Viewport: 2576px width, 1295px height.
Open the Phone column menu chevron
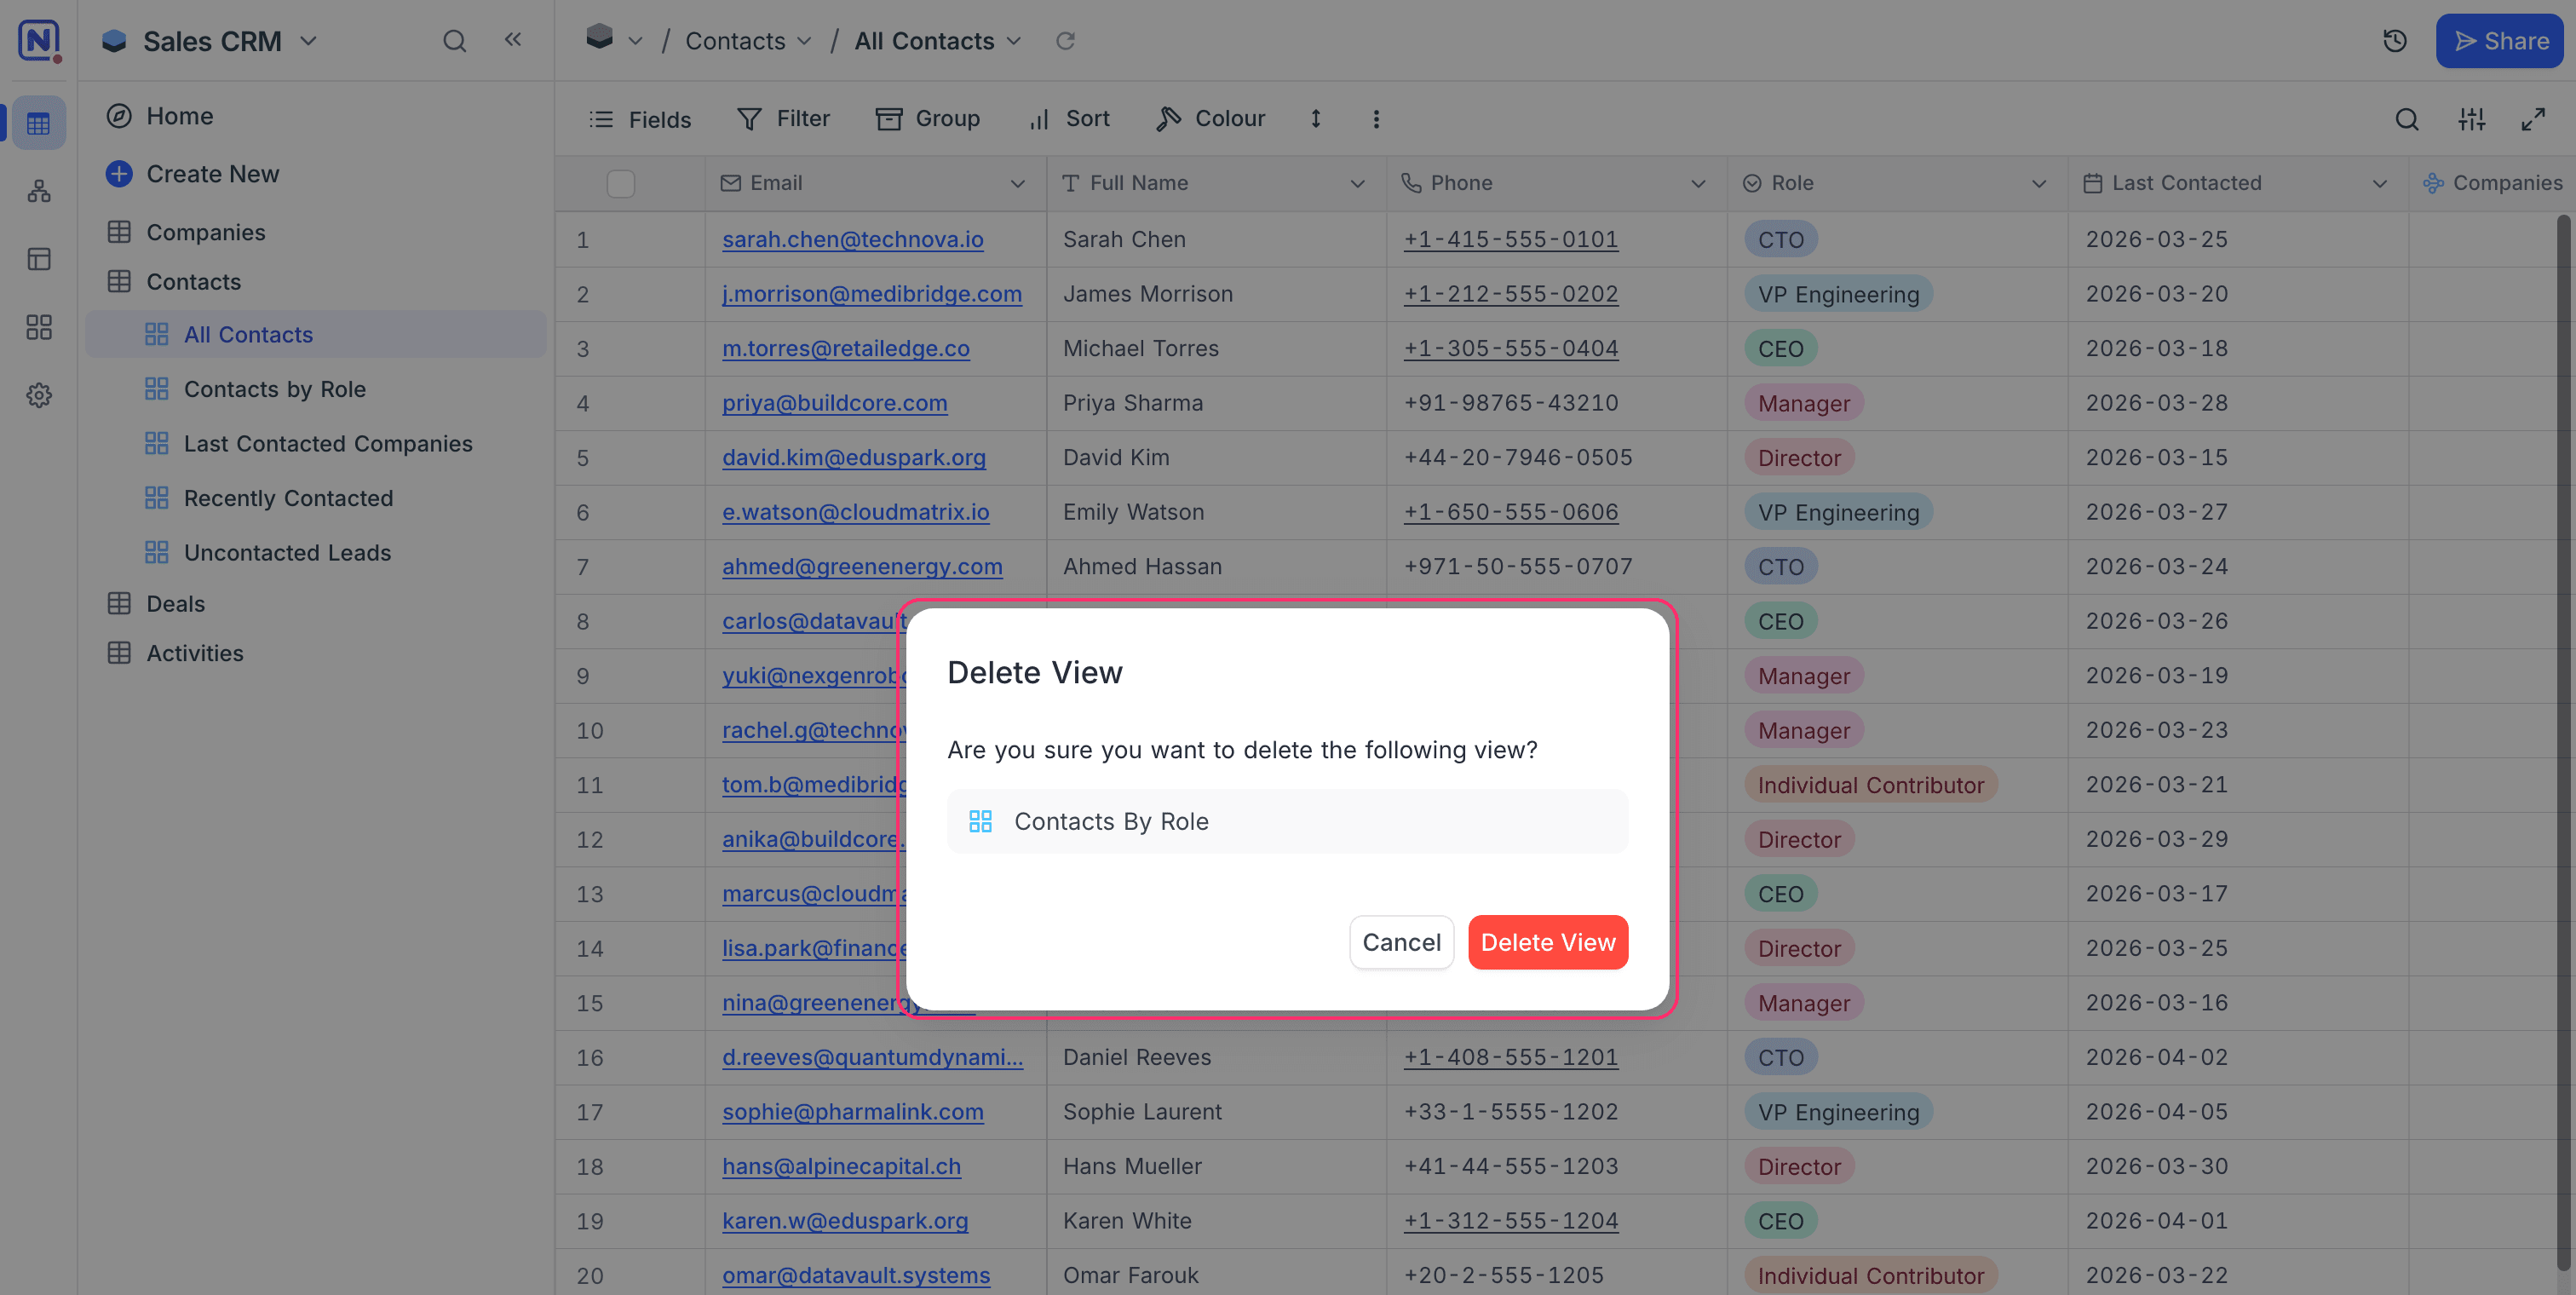point(1698,183)
